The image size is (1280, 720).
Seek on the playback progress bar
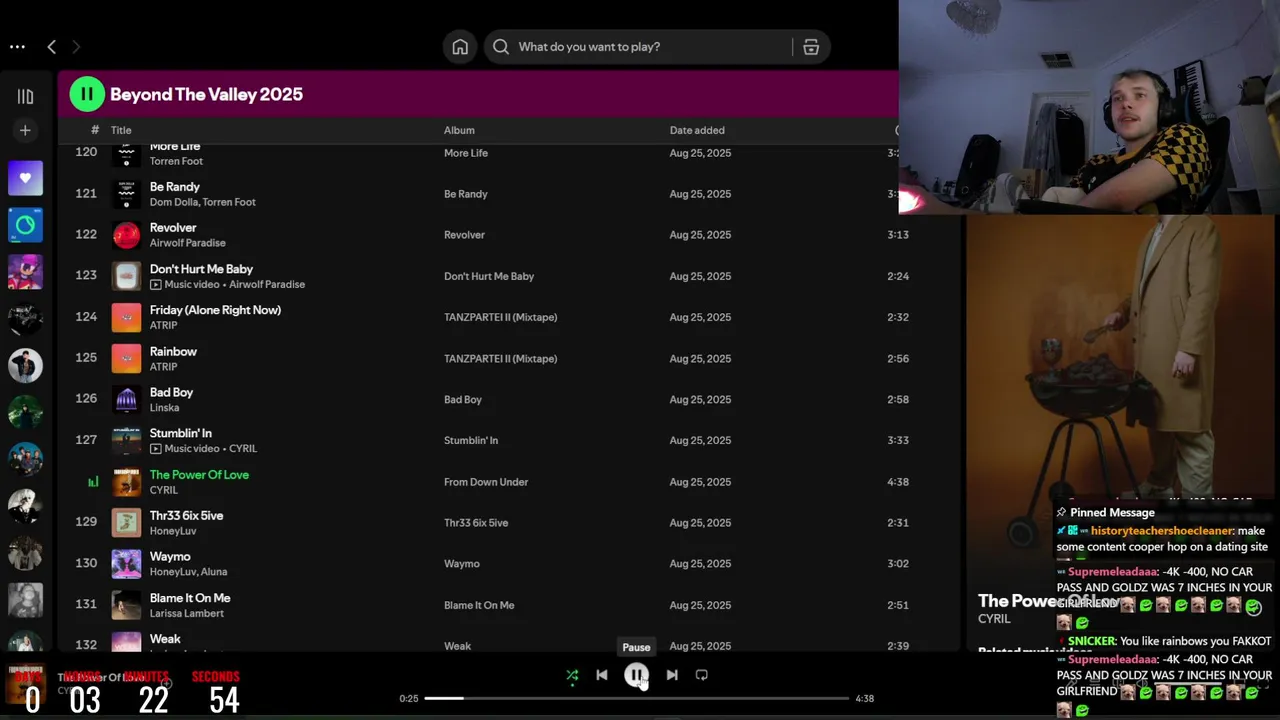coord(637,698)
